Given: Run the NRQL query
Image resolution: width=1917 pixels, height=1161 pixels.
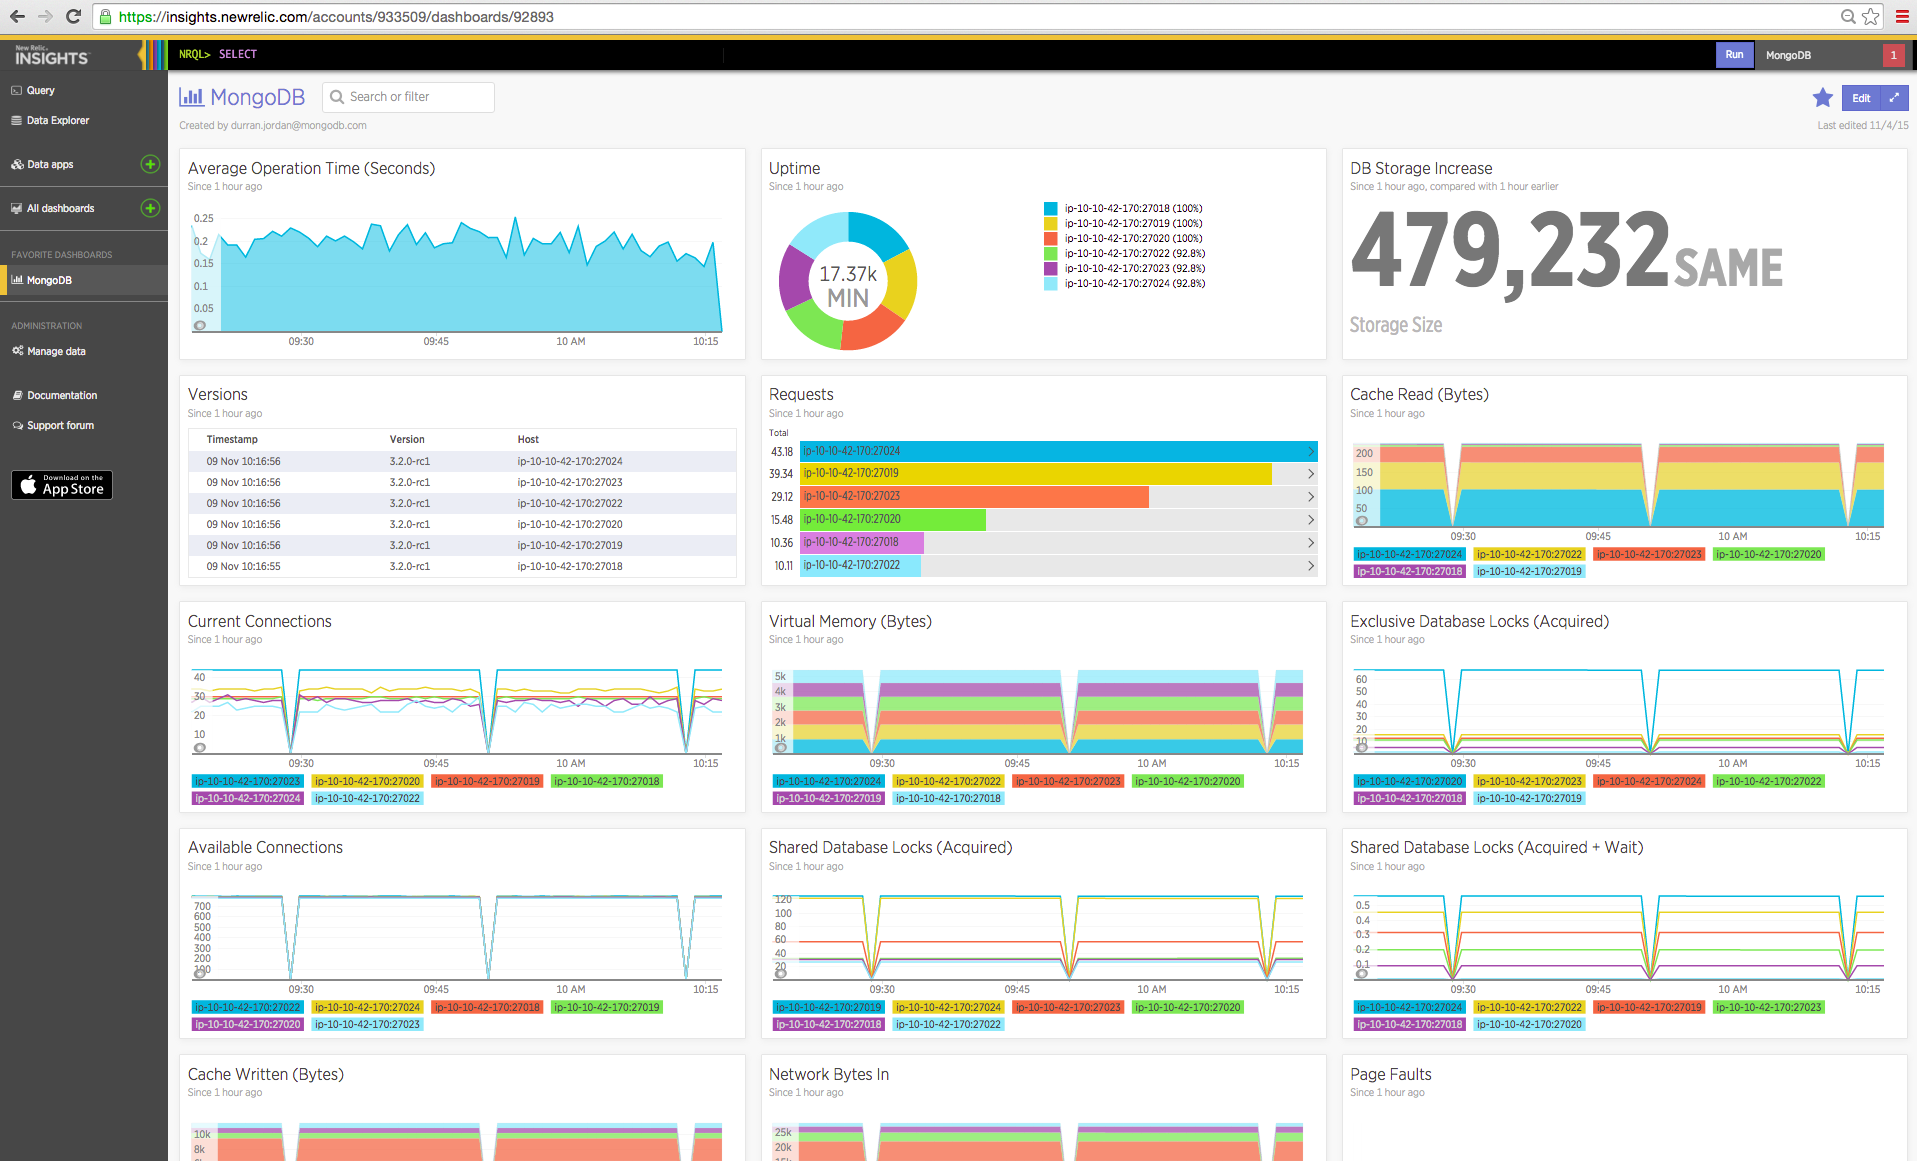Looking at the screenshot, I should tap(1734, 55).
